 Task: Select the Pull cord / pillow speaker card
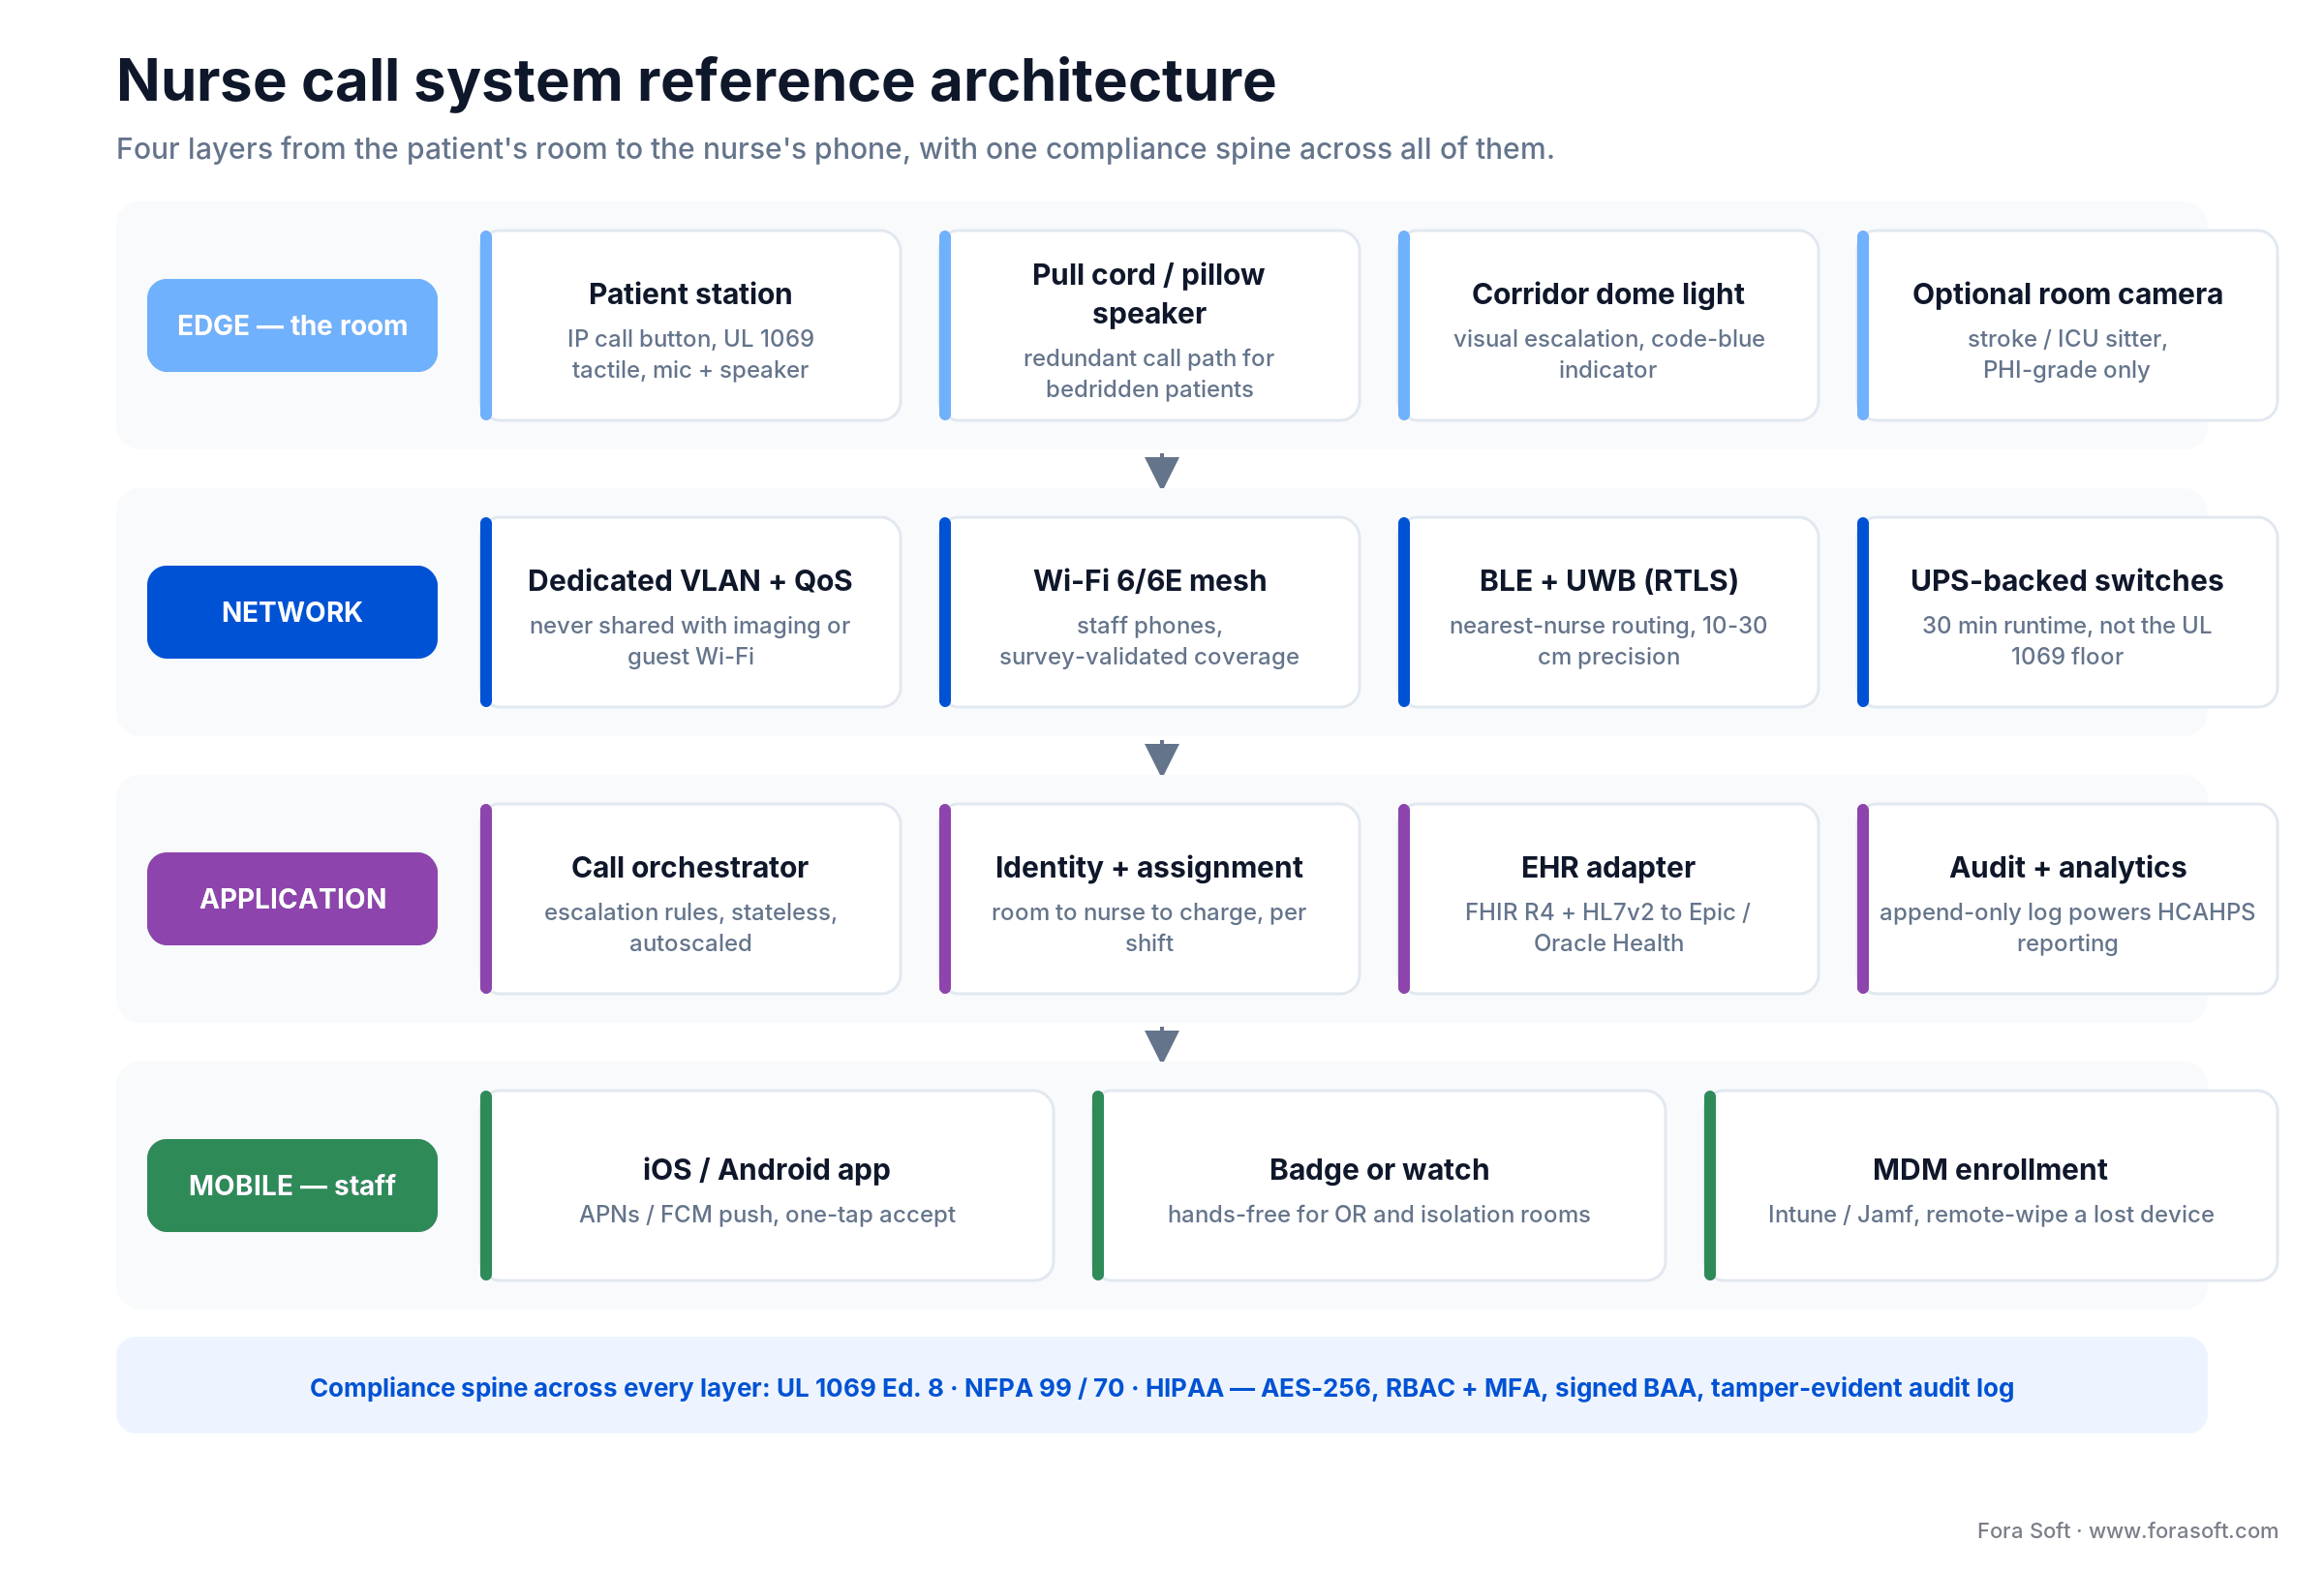pos(1149,325)
